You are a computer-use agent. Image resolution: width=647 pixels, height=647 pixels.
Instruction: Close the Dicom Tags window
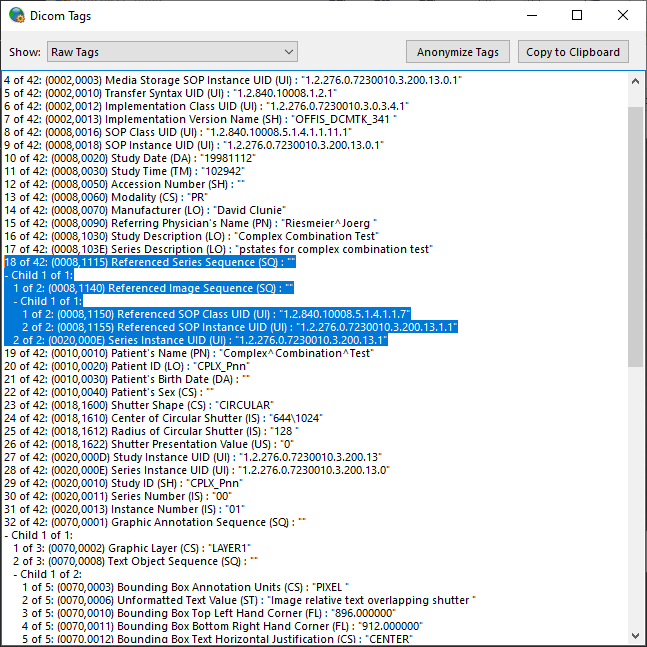point(623,16)
